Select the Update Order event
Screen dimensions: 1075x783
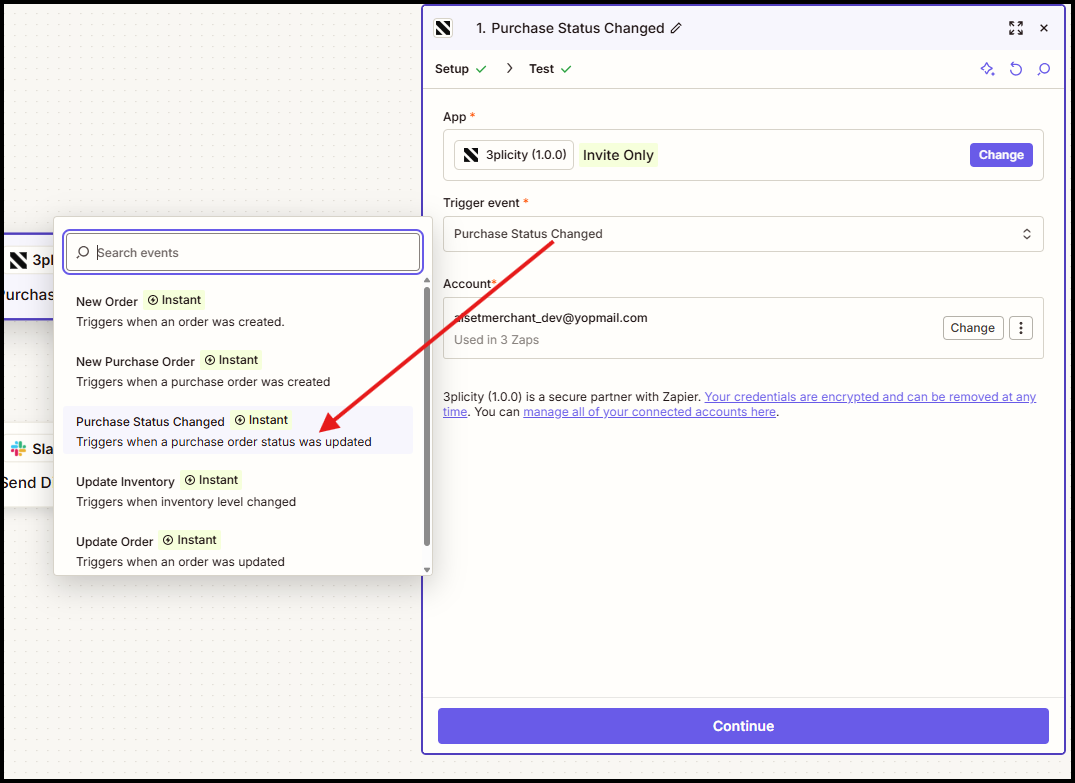(238, 551)
